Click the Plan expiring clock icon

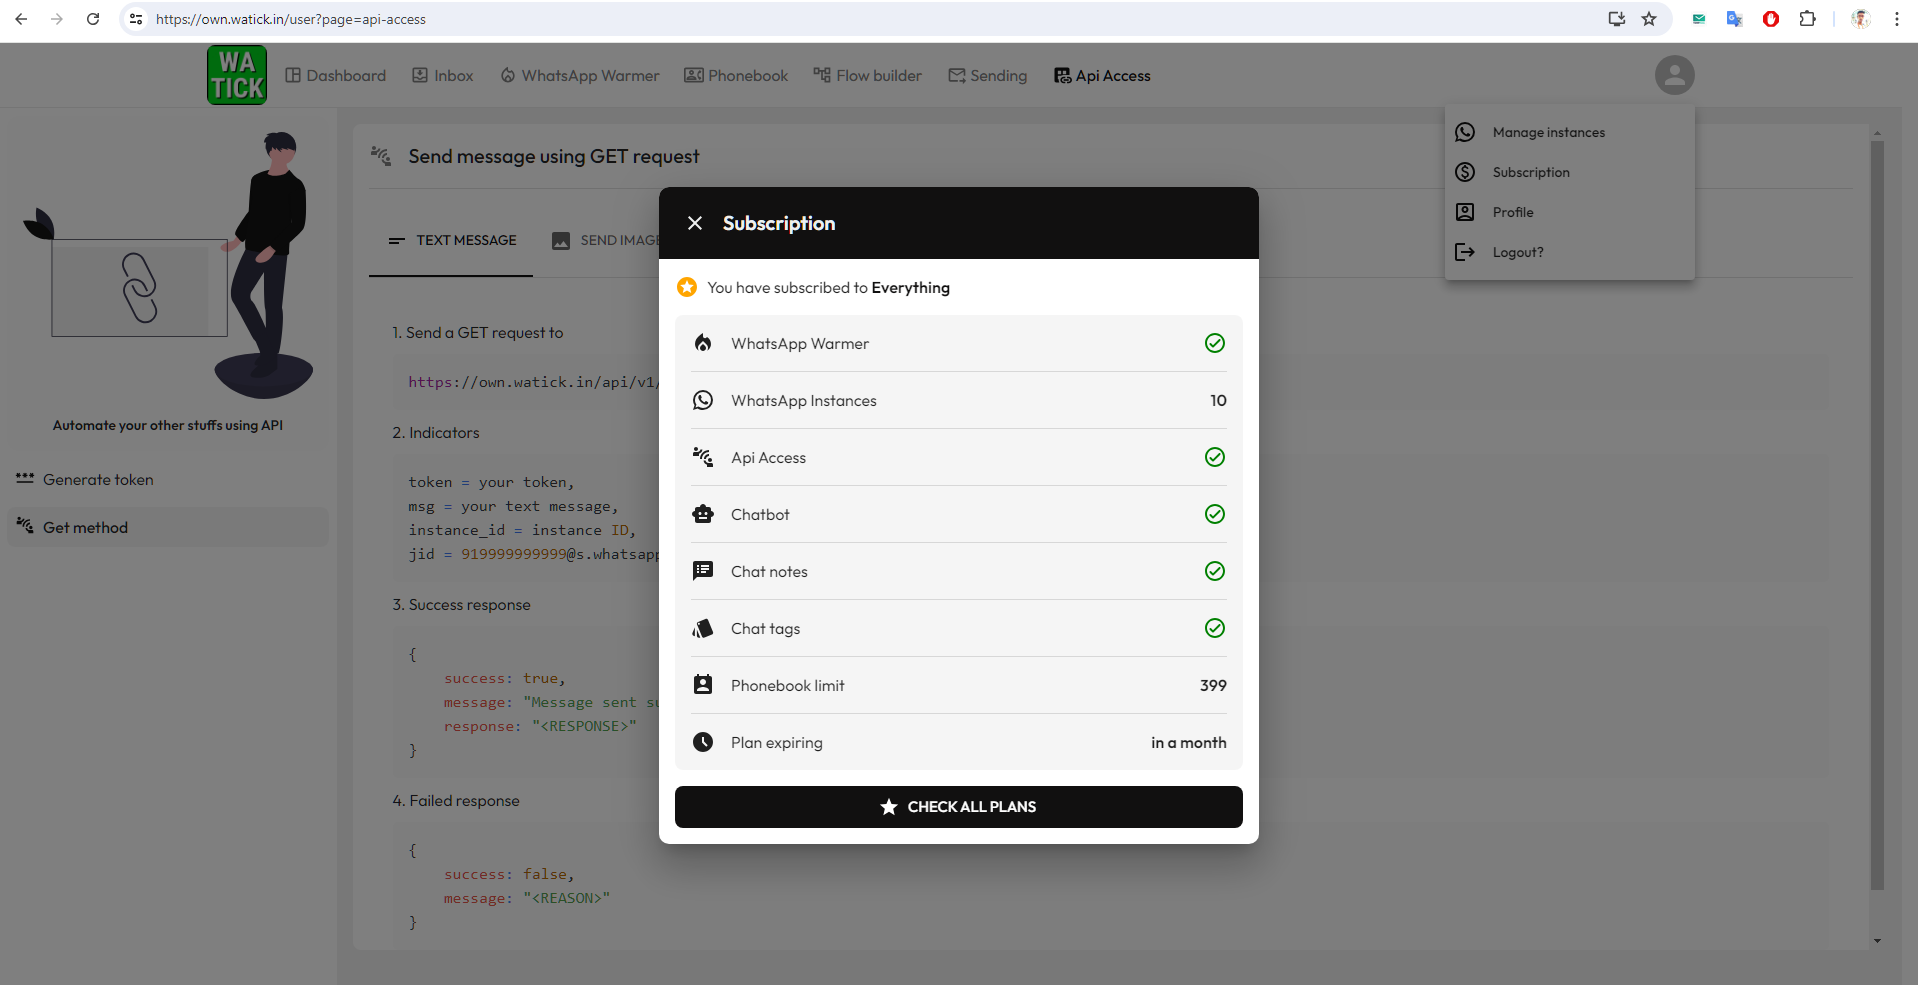click(x=703, y=742)
